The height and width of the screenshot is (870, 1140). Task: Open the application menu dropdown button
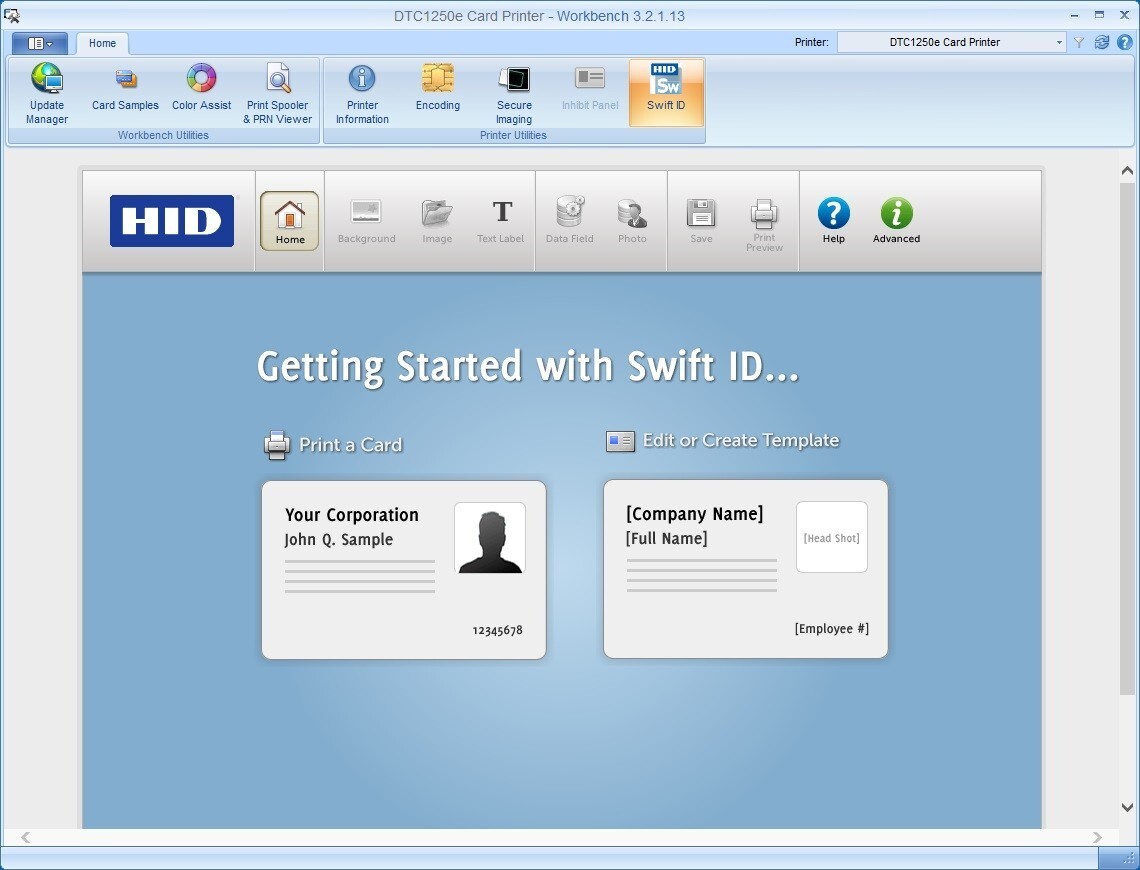[x=40, y=43]
